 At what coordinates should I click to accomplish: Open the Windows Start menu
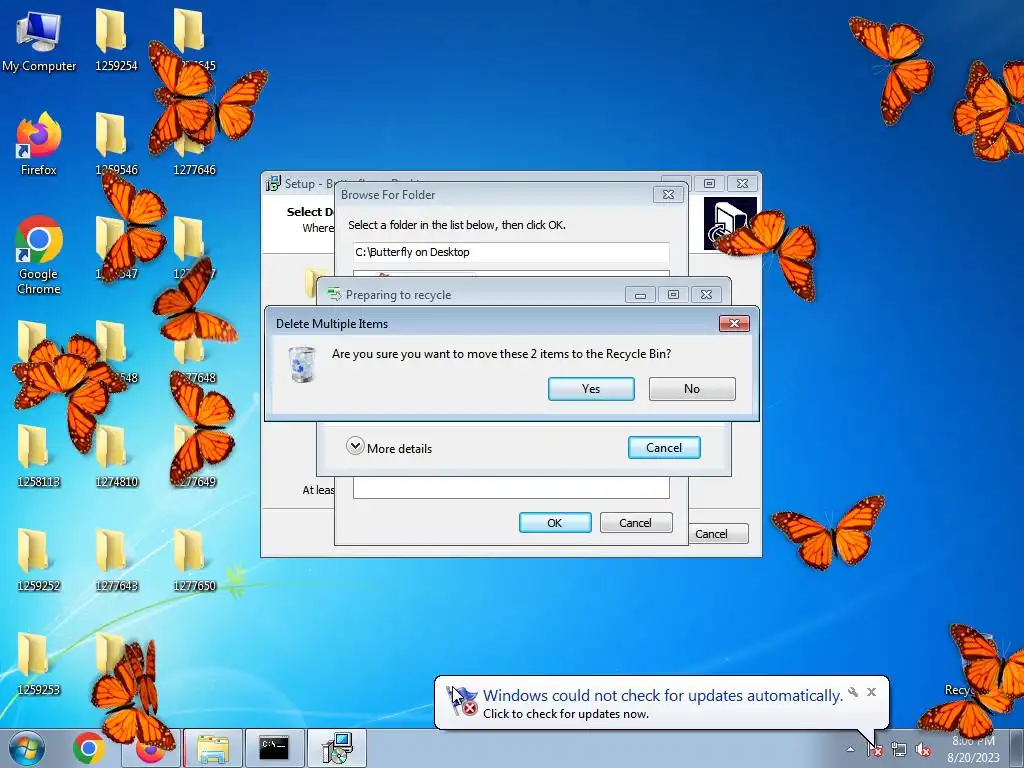(27, 748)
